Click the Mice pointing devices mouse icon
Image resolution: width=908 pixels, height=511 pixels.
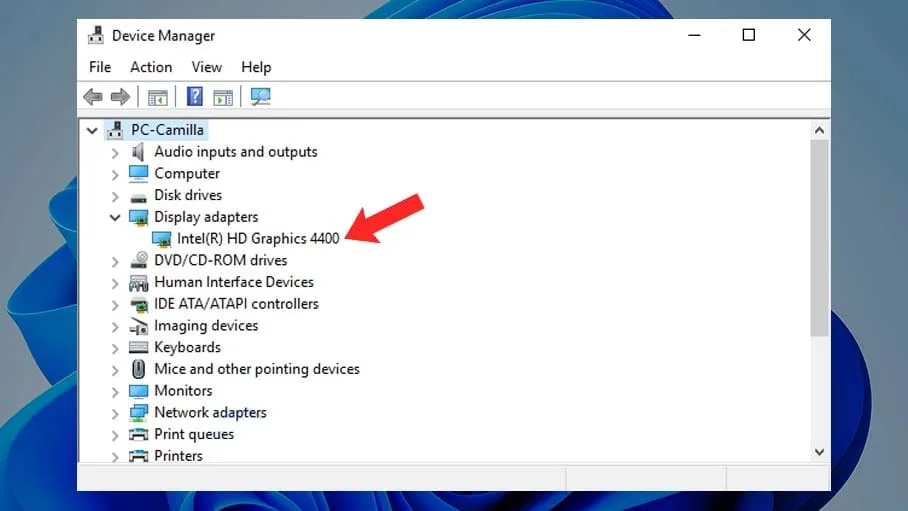(138, 369)
